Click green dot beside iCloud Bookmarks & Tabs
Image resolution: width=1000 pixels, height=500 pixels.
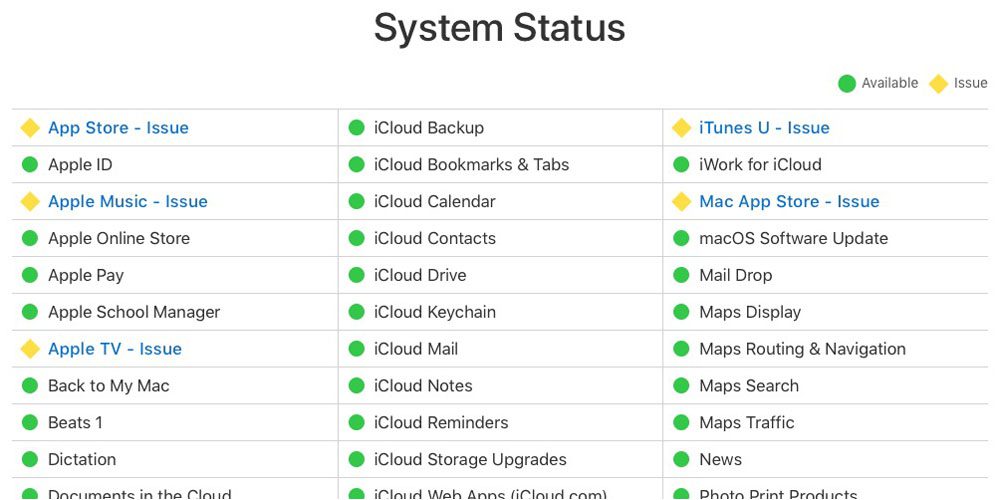pos(357,165)
